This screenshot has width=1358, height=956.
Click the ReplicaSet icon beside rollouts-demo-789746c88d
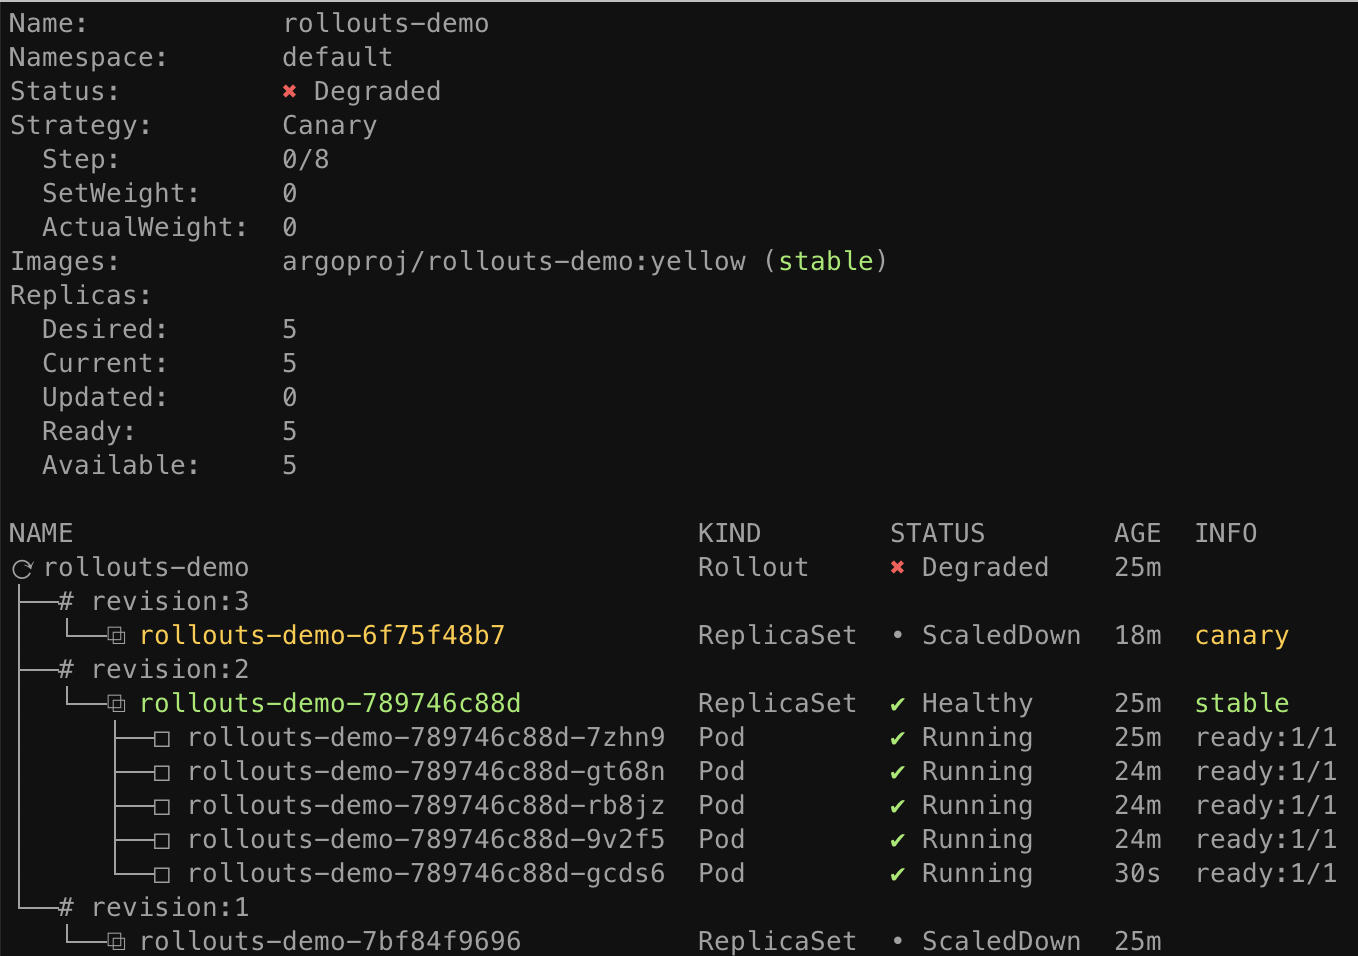click(117, 704)
